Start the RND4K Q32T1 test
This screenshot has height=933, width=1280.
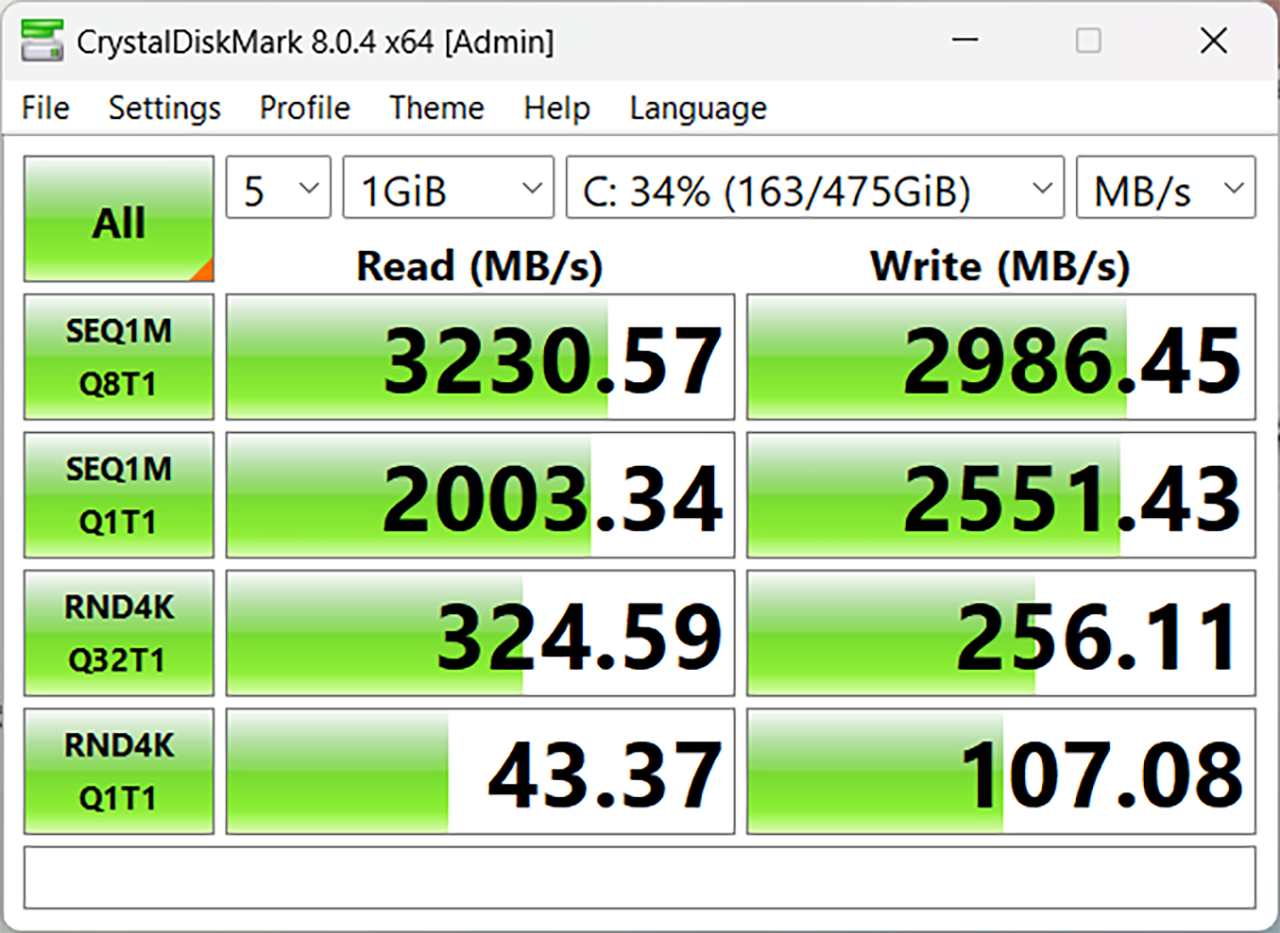click(119, 633)
